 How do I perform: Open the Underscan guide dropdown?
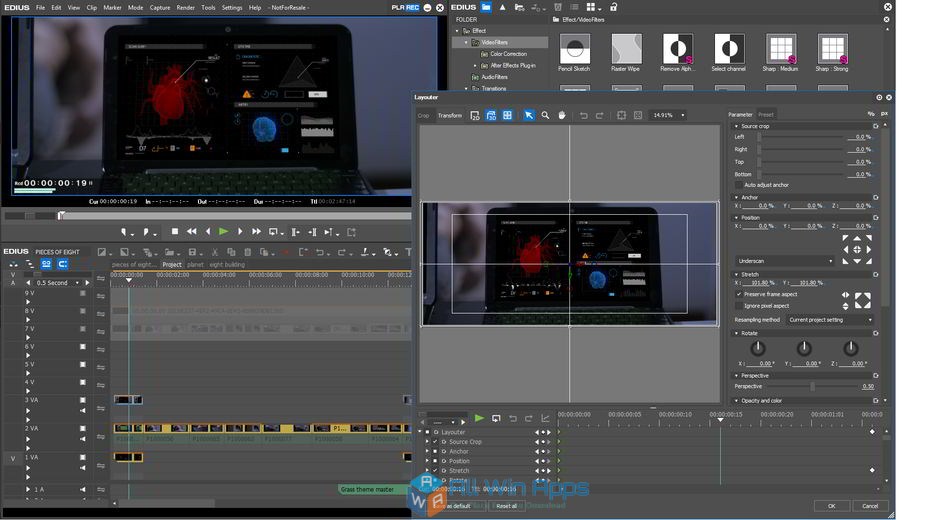(x=785, y=260)
